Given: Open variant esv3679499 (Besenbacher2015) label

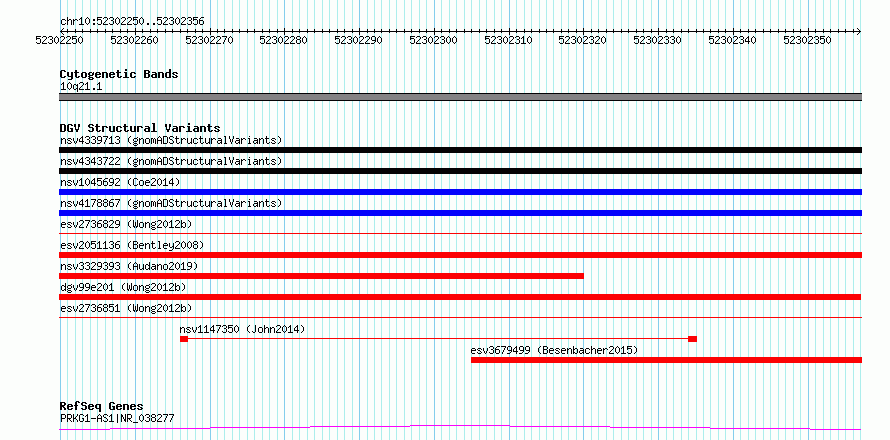Looking at the screenshot, I should point(555,350).
